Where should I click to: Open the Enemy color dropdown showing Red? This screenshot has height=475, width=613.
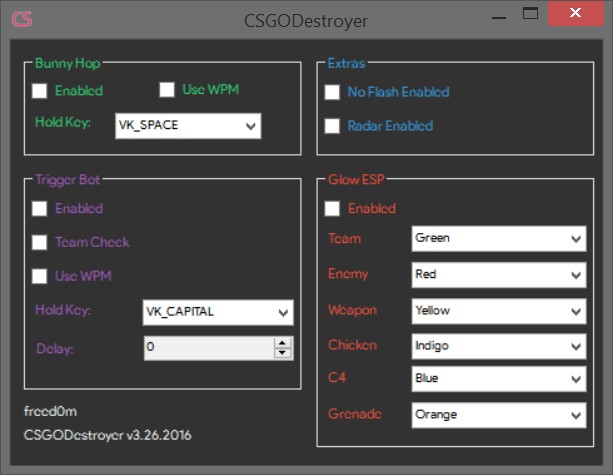coord(499,275)
